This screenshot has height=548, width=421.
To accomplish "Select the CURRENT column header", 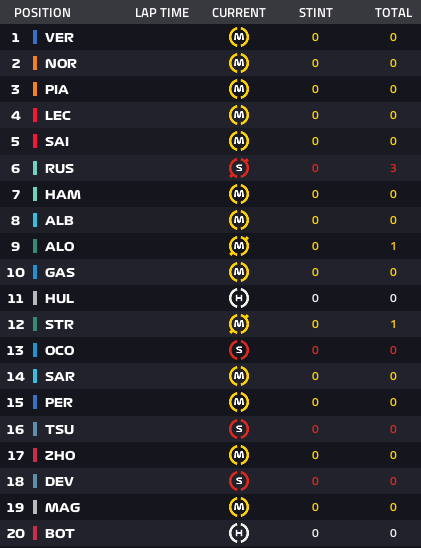I will tap(239, 13).
